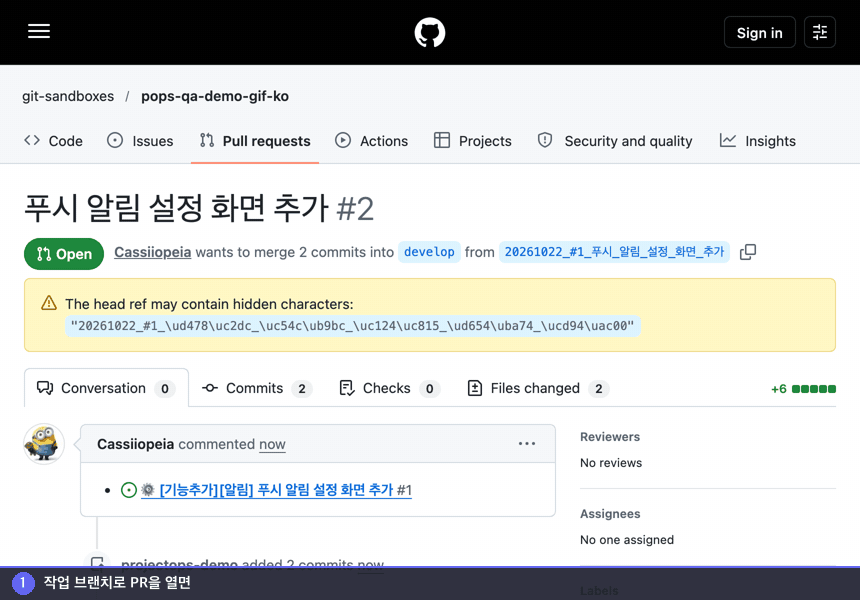
Task: Click the Code tab angle-brackets icon
Action: [x=32, y=140]
